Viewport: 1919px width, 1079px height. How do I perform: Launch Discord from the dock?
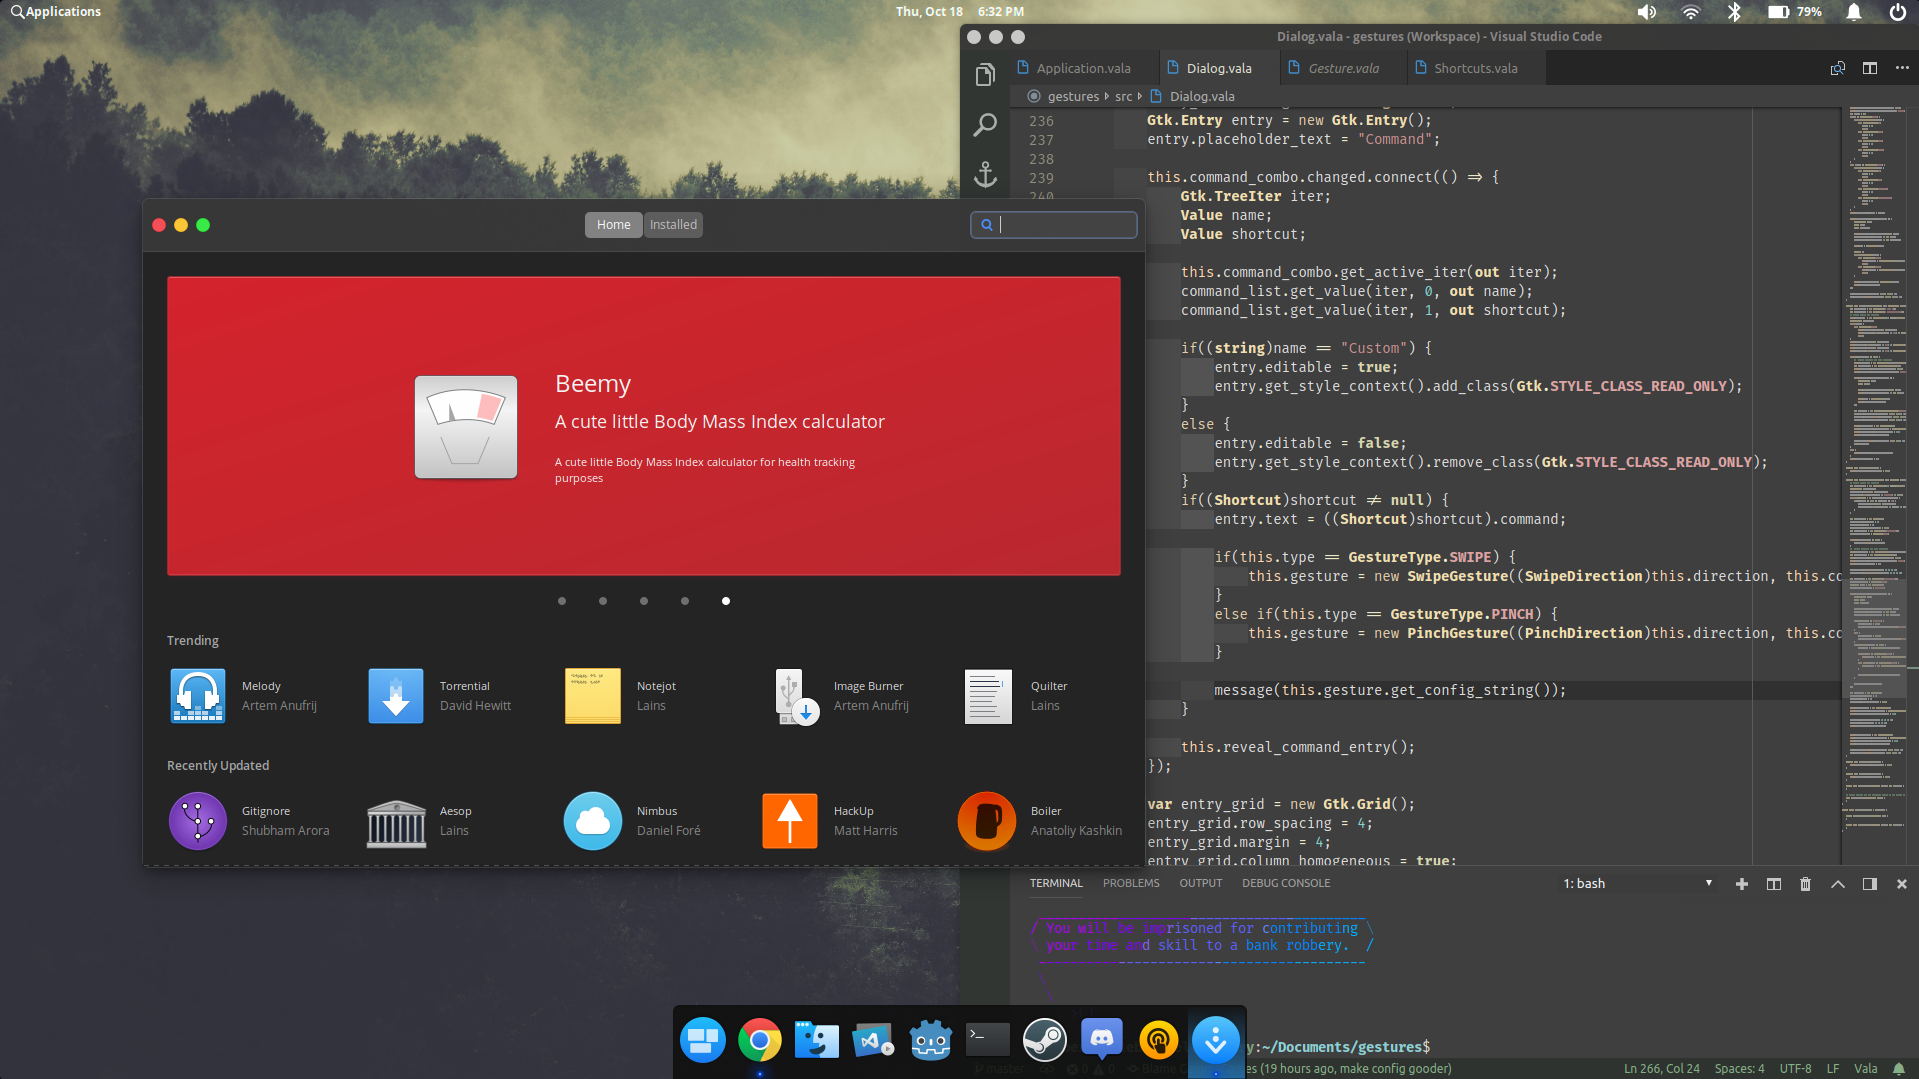(x=1101, y=1041)
